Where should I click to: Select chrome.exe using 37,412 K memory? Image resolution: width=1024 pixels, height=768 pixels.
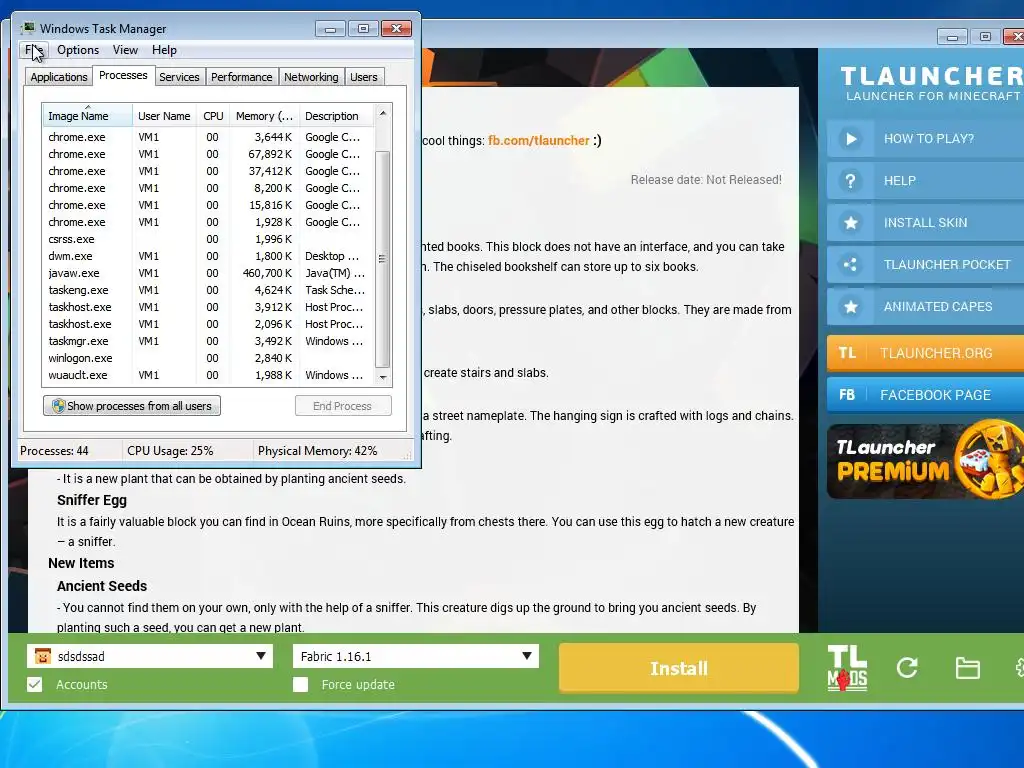tap(208, 171)
